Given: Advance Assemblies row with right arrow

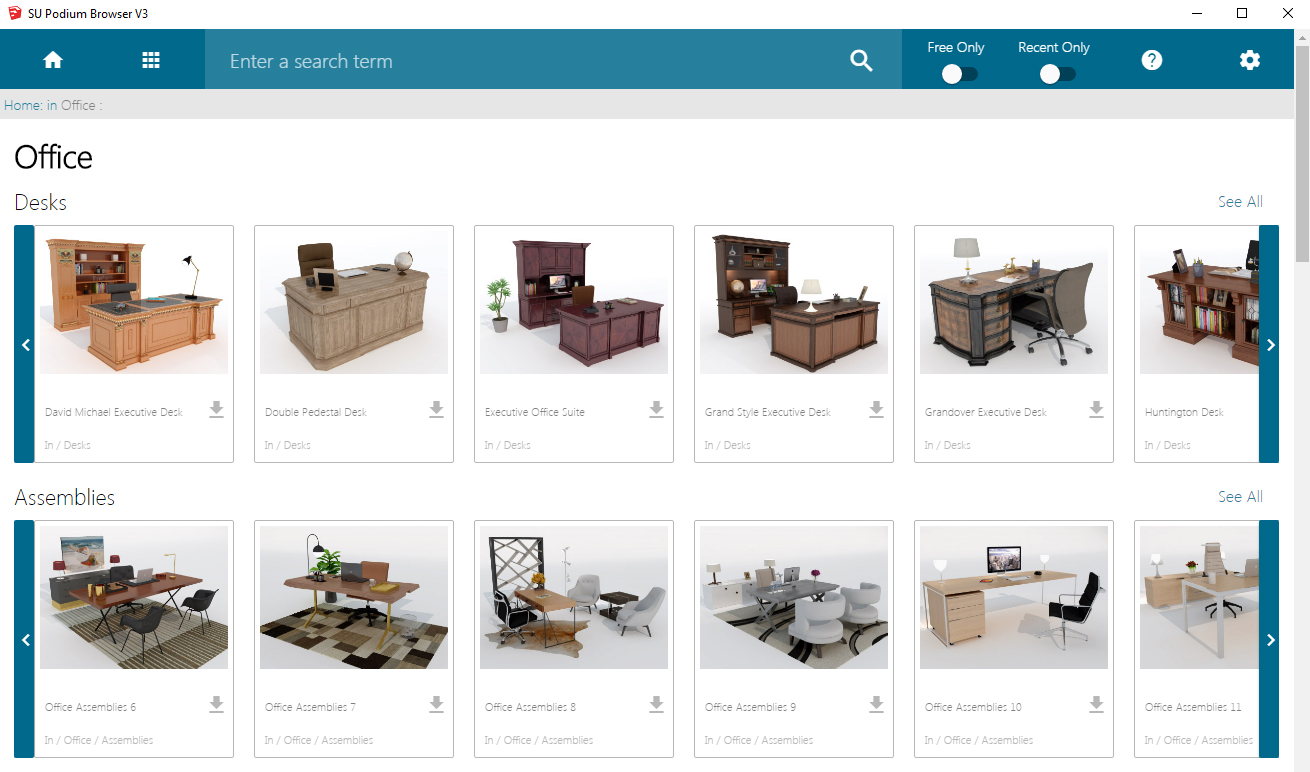Looking at the screenshot, I should (x=1270, y=640).
